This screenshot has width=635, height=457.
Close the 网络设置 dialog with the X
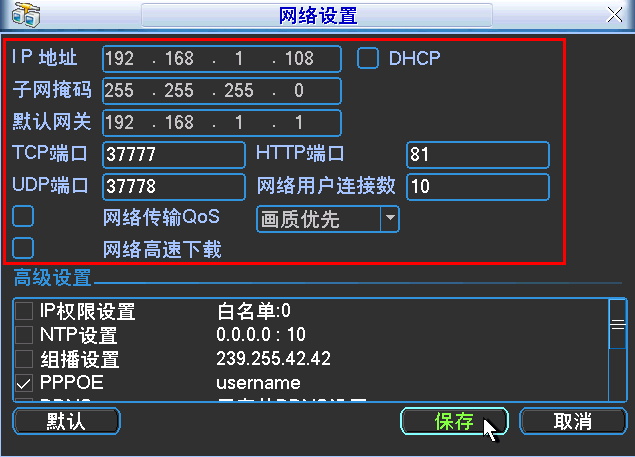(x=615, y=15)
